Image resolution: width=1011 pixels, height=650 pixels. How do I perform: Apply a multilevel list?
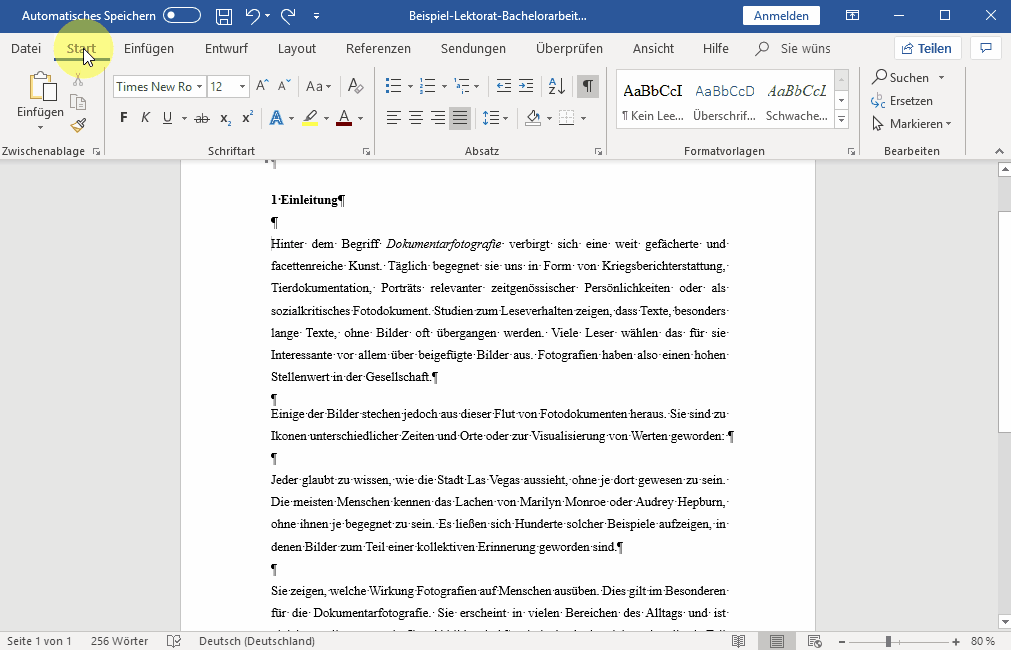tap(462, 86)
